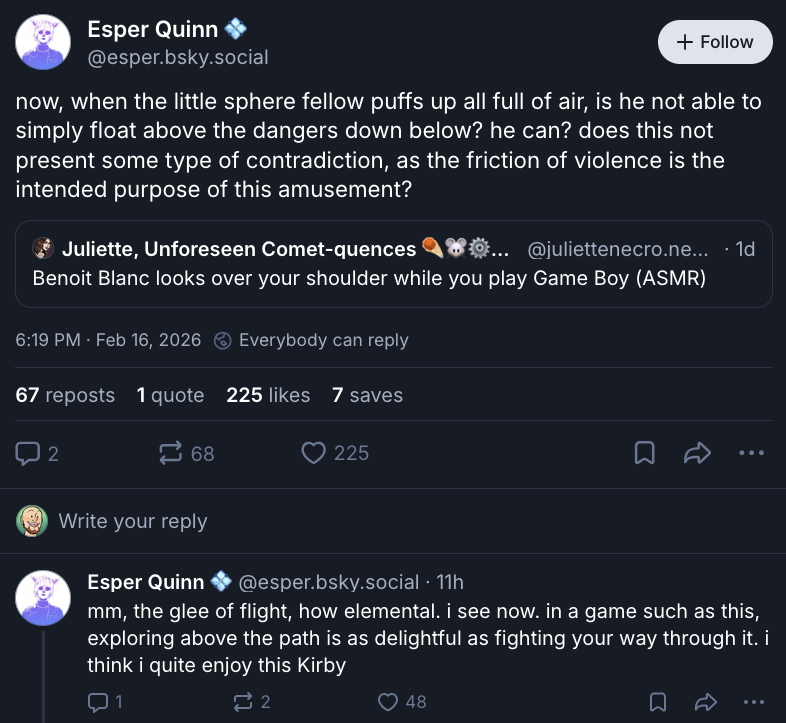This screenshot has width=786, height=723.
Task: Reply to the Kirby follow-up post
Action: click(x=98, y=702)
